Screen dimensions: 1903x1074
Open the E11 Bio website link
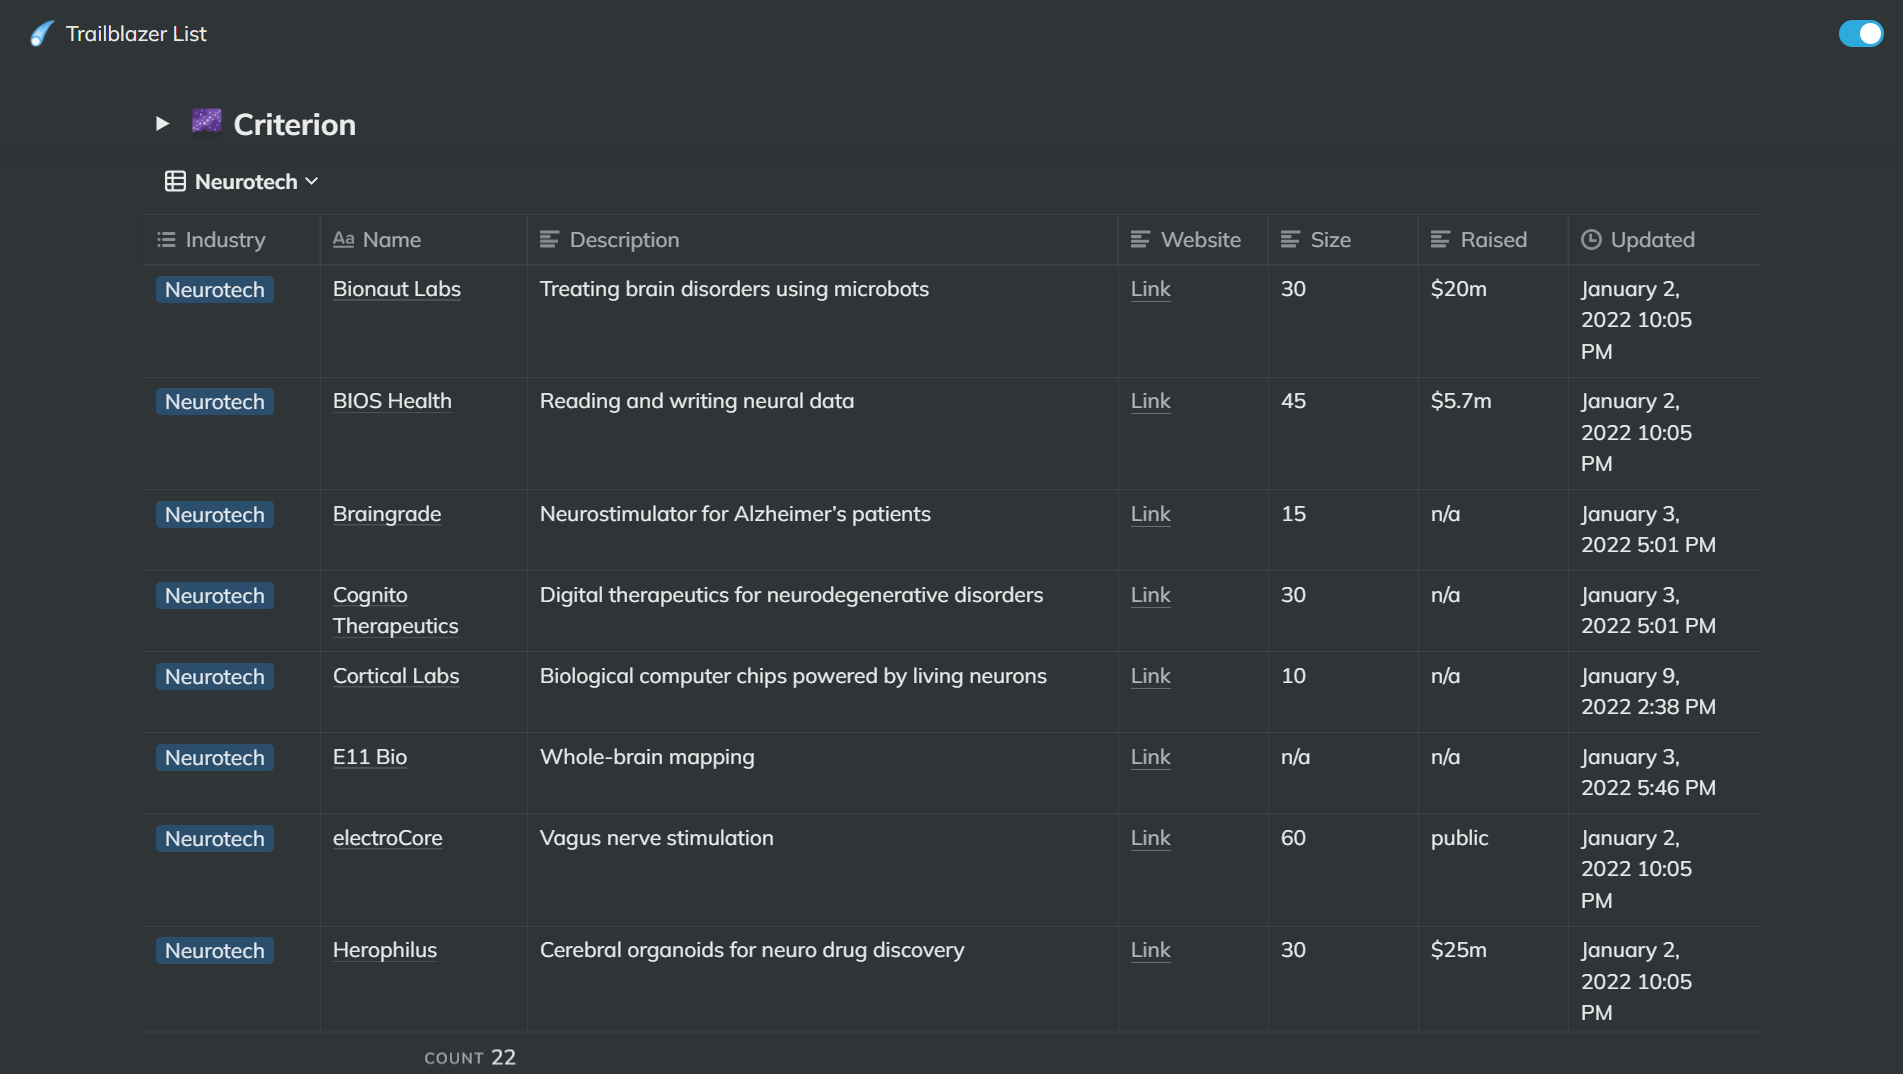(x=1150, y=757)
